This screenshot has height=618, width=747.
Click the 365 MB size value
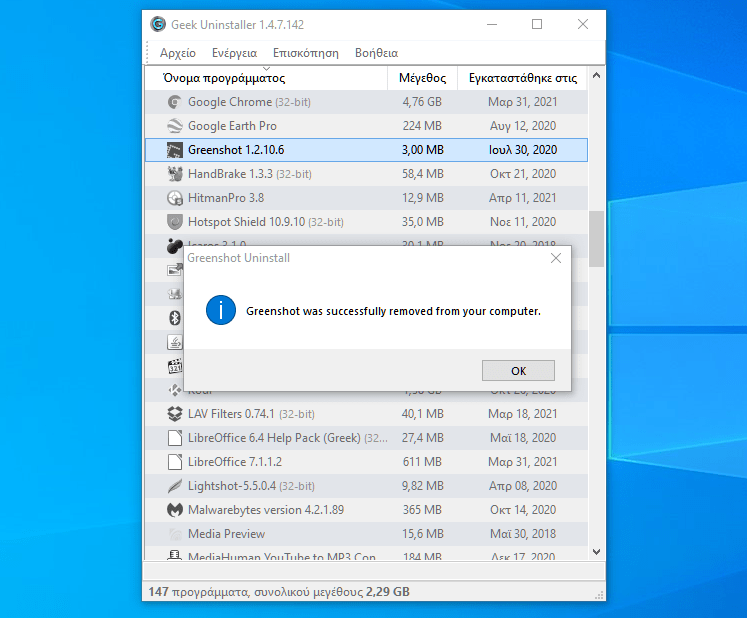coord(422,510)
